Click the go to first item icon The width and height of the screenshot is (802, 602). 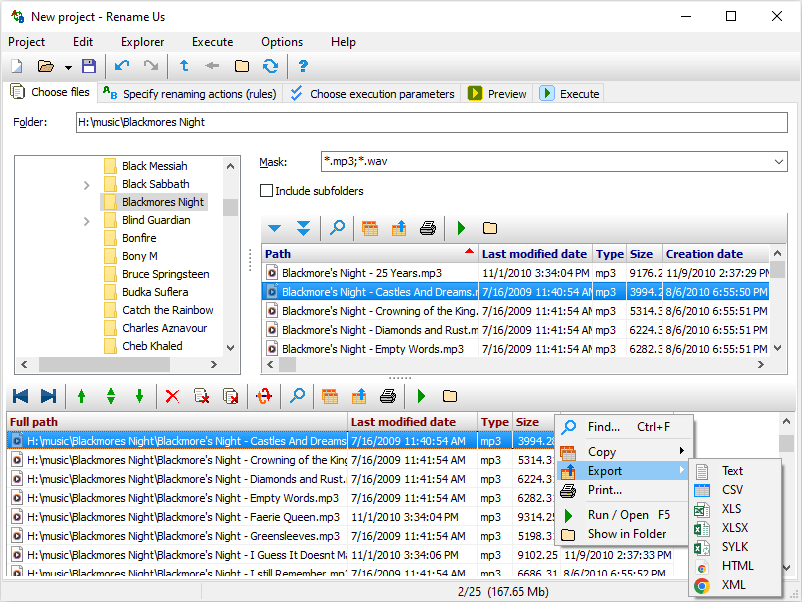[x=20, y=396]
